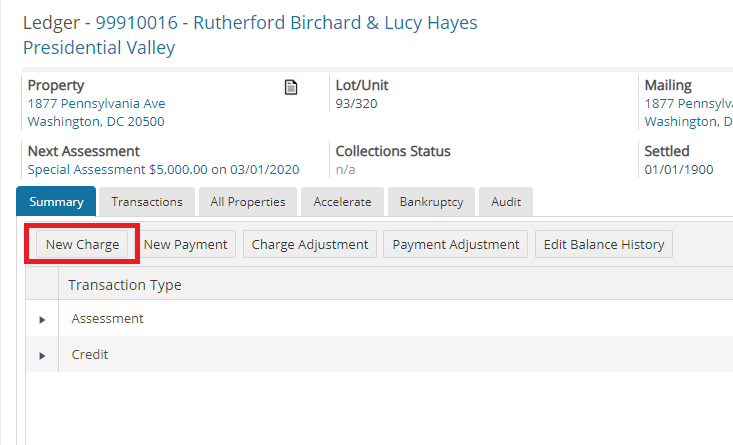Select the Accelerate tab
The image size is (733, 445).
[x=342, y=202]
